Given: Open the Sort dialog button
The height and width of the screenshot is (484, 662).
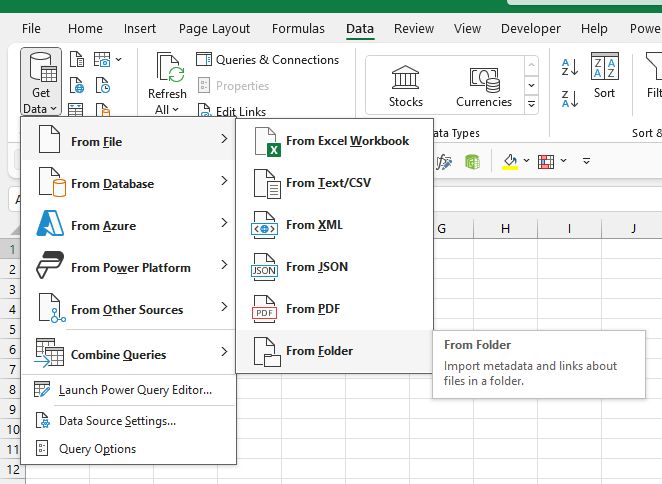Looking at the screenshot, I should (x=605, y=76).
